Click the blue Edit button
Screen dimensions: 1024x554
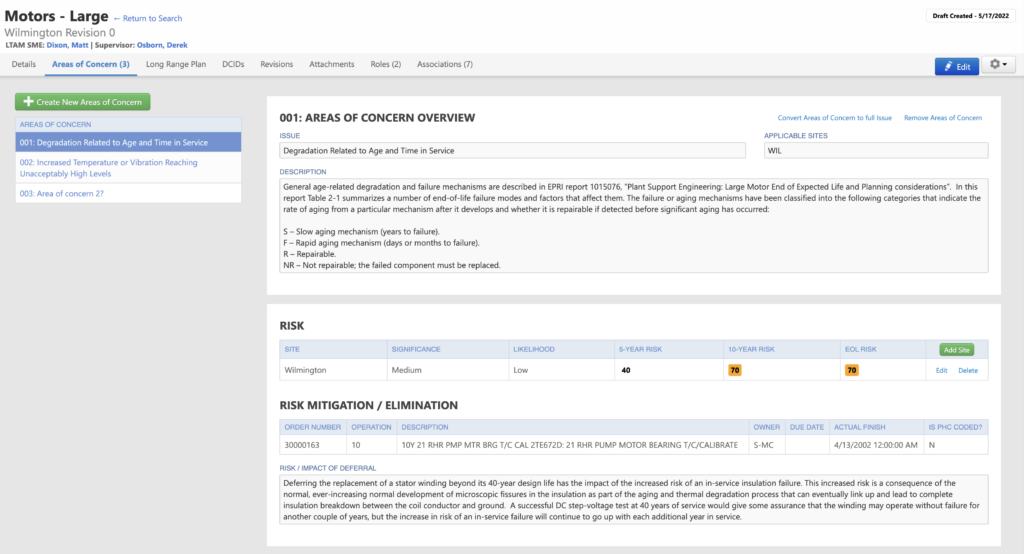point(956,66)
